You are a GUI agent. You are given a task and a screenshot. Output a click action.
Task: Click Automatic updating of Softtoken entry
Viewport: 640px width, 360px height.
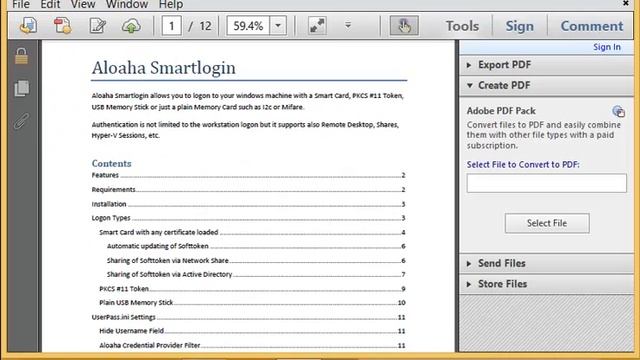(256, 246)
